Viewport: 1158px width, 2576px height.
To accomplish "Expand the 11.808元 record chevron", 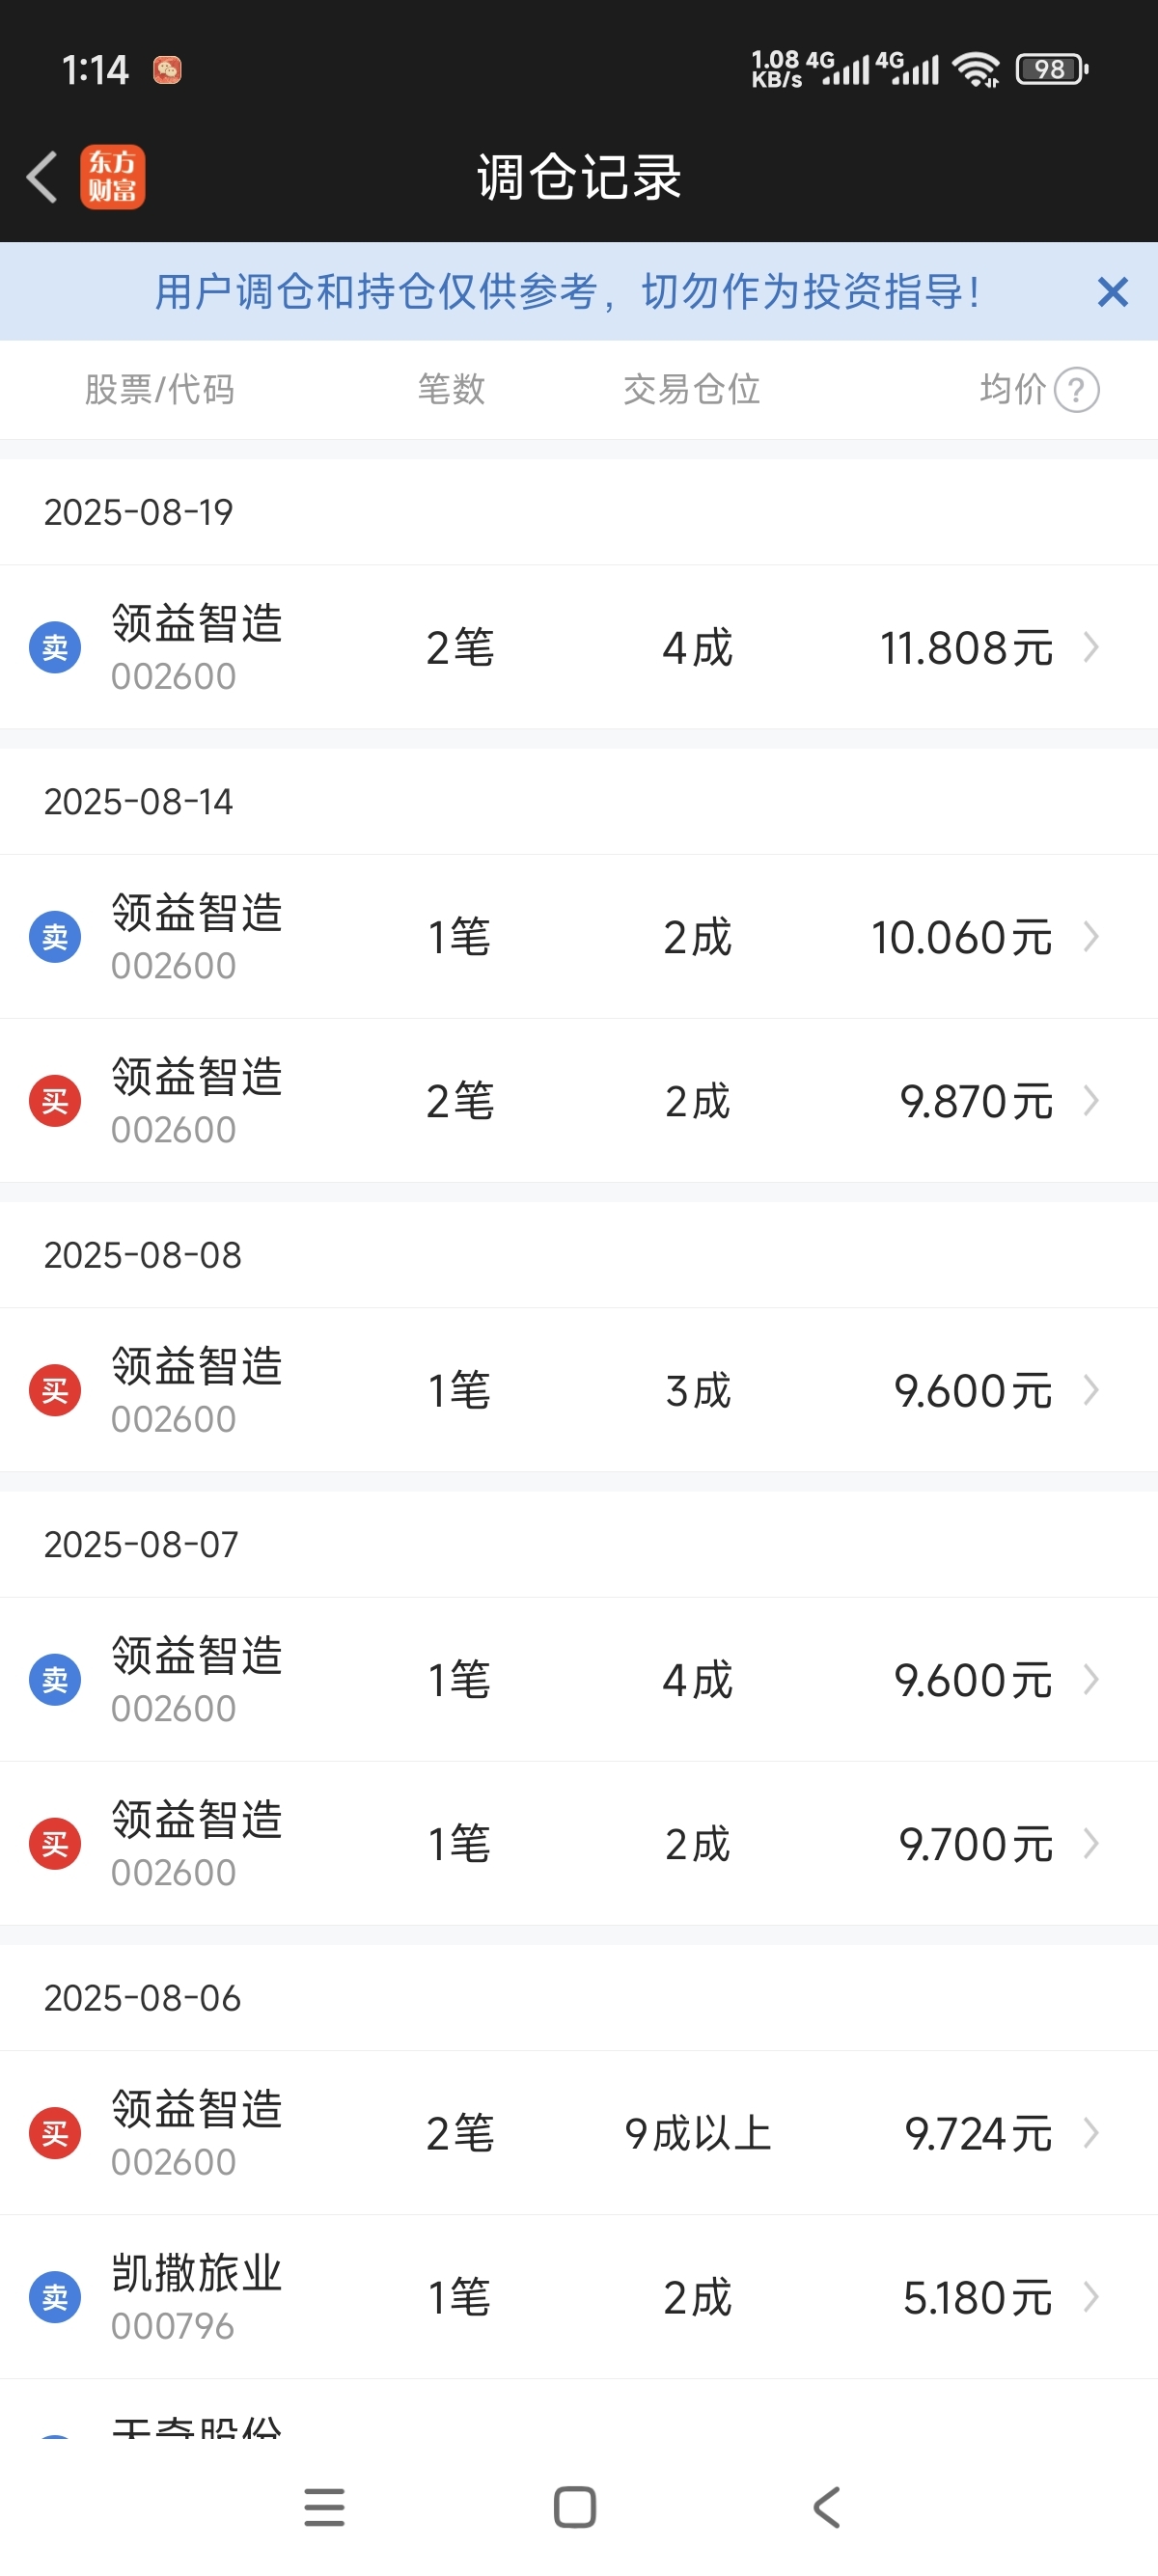I will [1091, 647].
